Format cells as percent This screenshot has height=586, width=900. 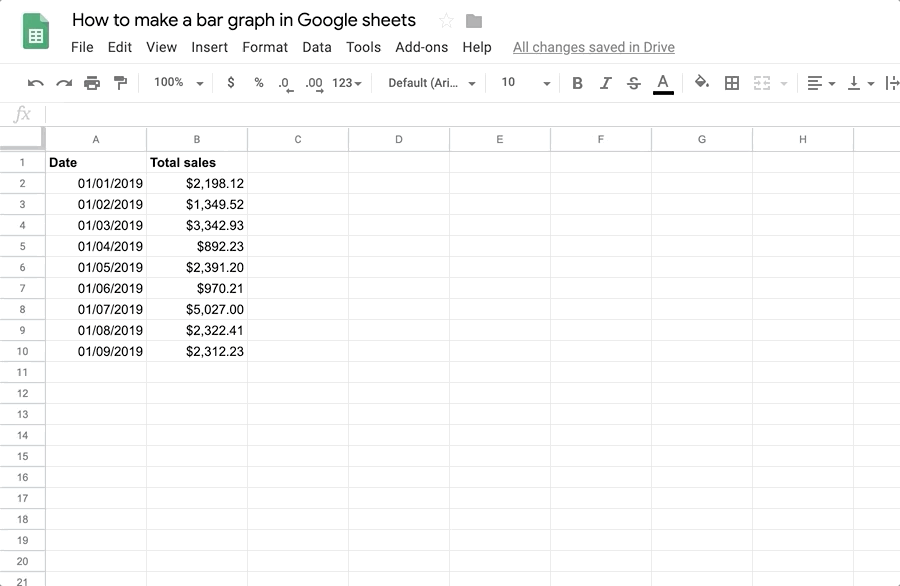coord(259,83)
